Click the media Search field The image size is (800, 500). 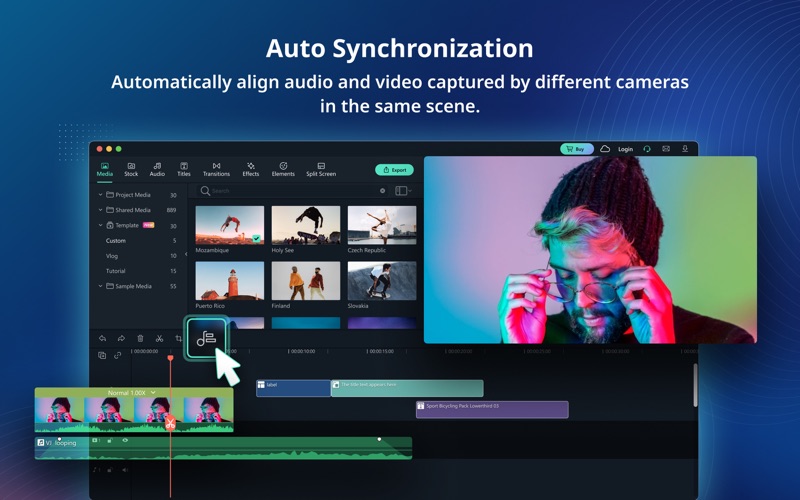click(x=293, y=191)
